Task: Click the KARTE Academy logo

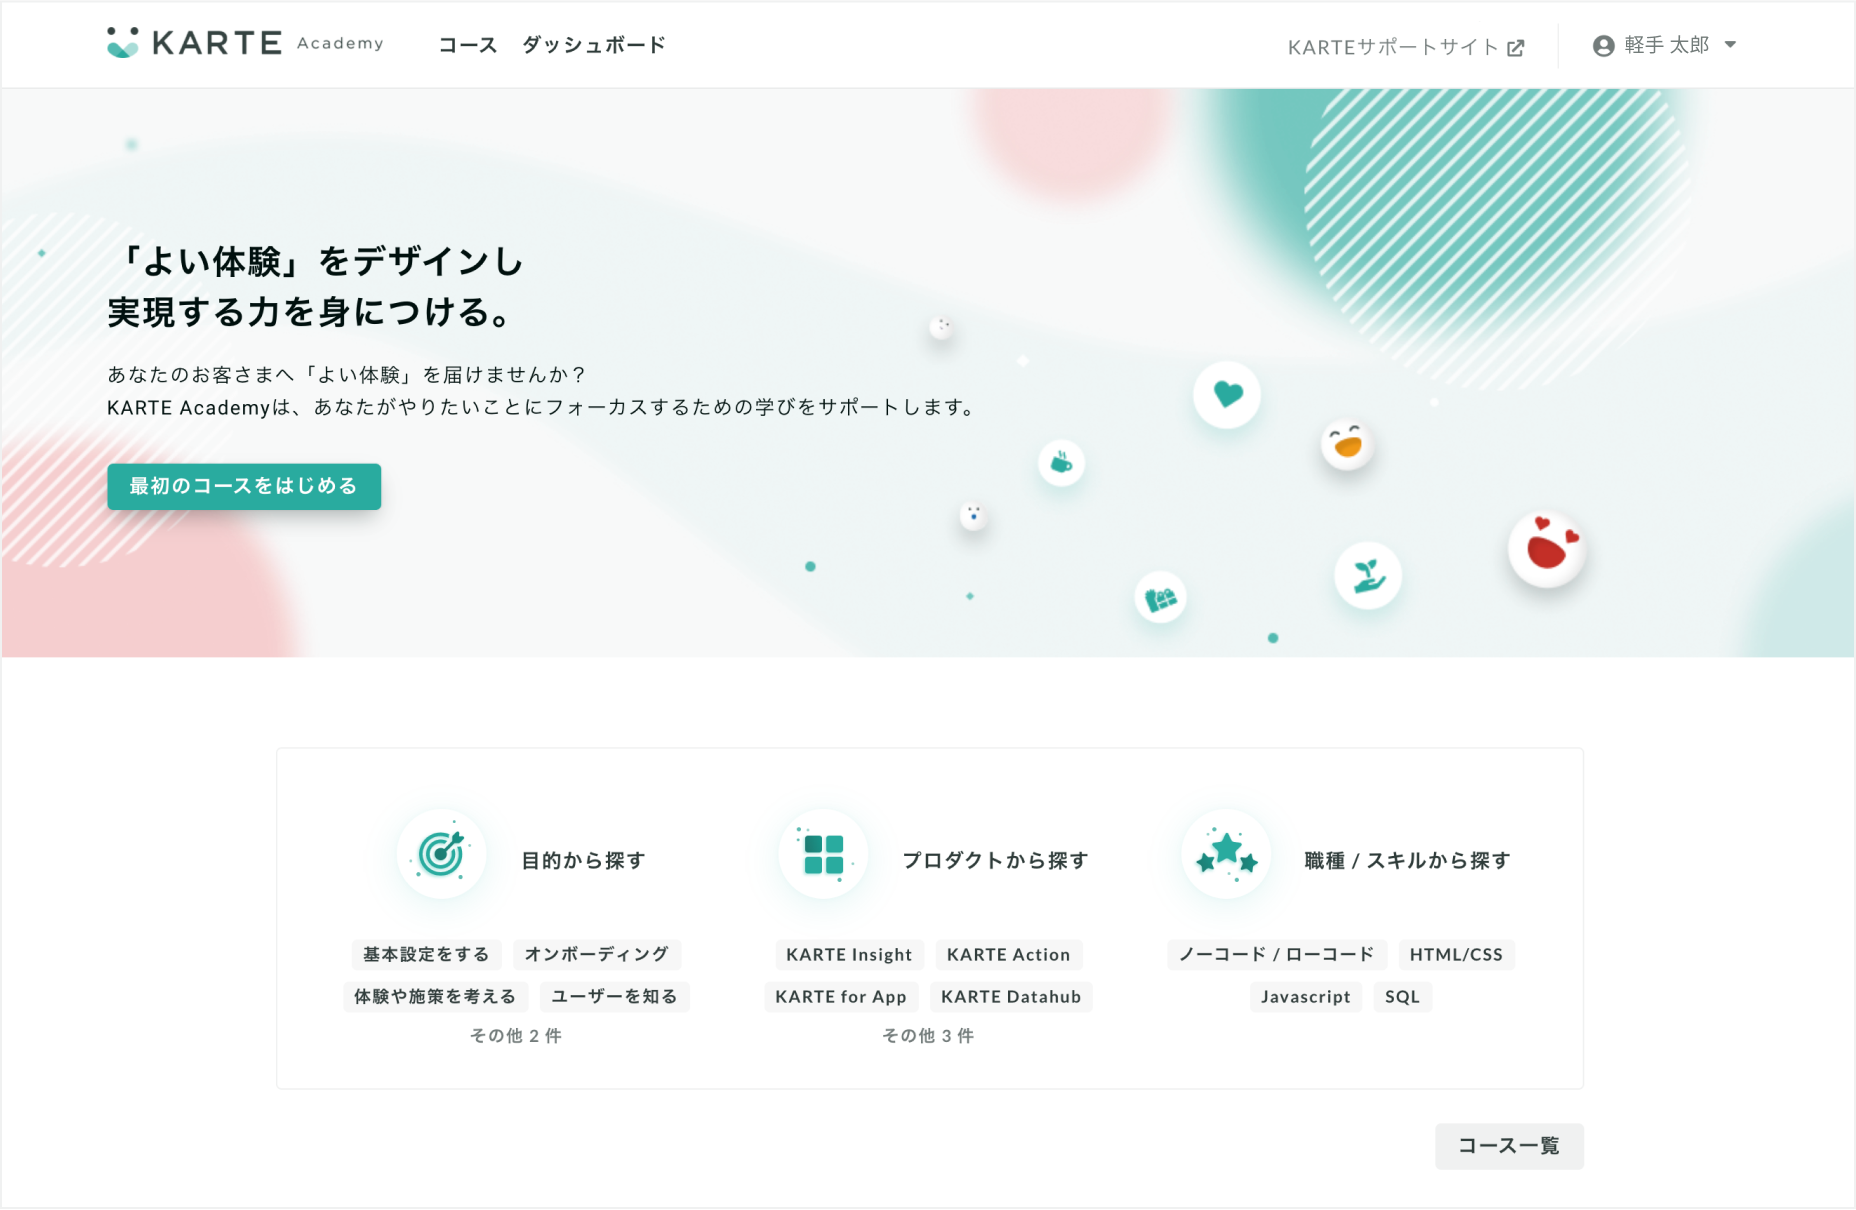Action: point(245,43)
